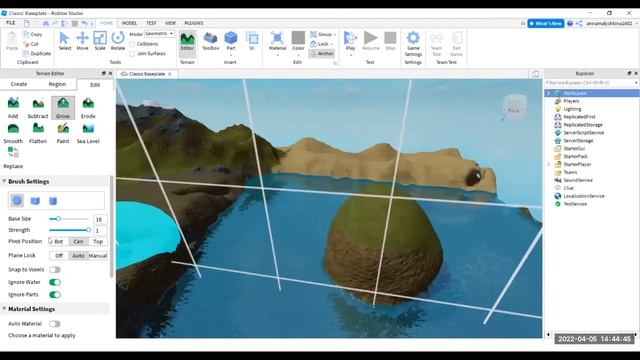Activate the Move tool in ribbon
The height and width of the screenshot is (360, 640).
82,41
